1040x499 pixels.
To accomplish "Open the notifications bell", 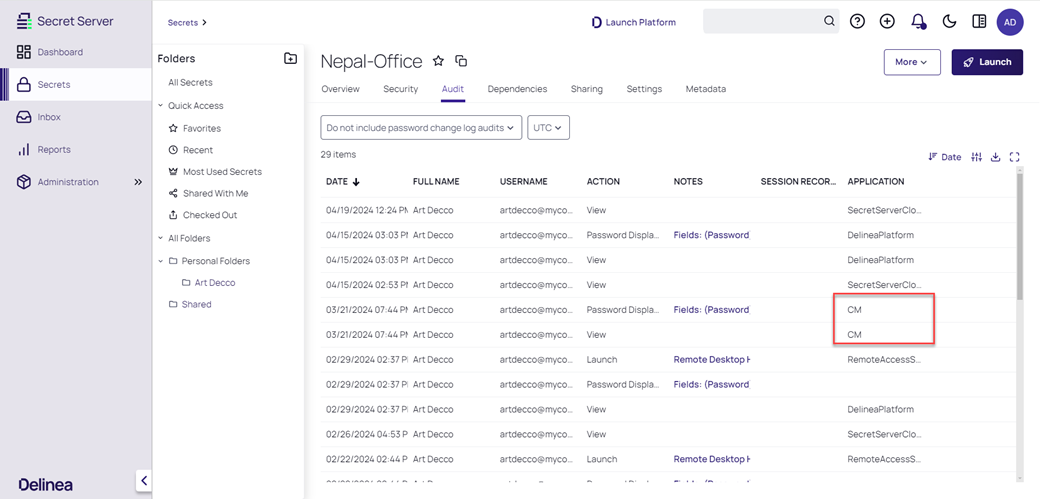I will (918, 21).
